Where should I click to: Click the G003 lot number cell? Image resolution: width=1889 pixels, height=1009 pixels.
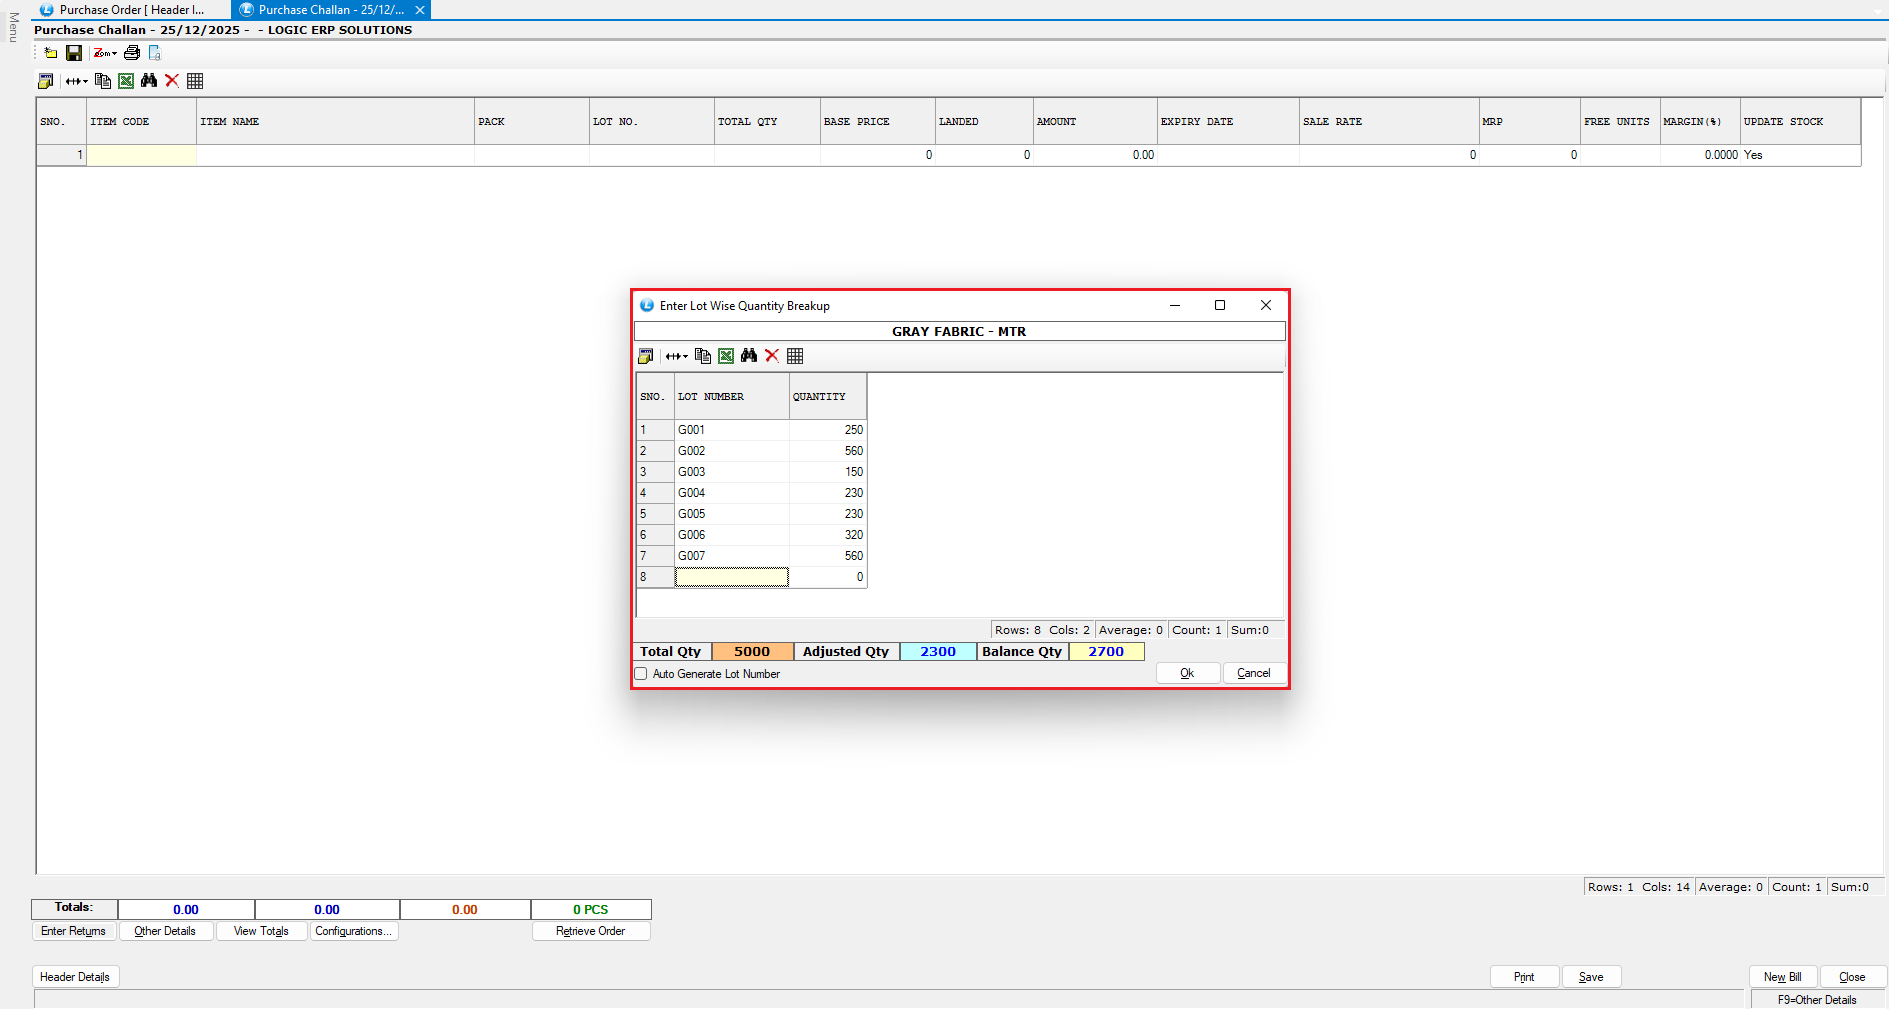[731, 472]
